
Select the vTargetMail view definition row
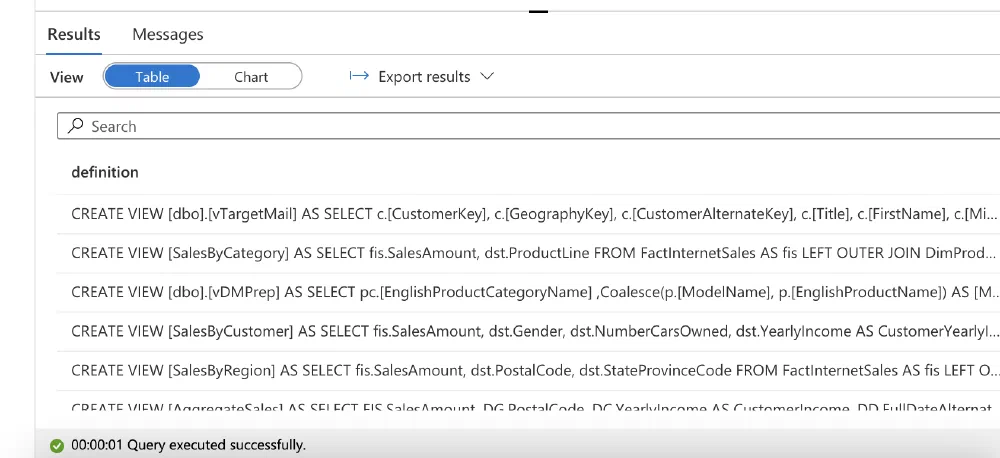click(528, 214)
